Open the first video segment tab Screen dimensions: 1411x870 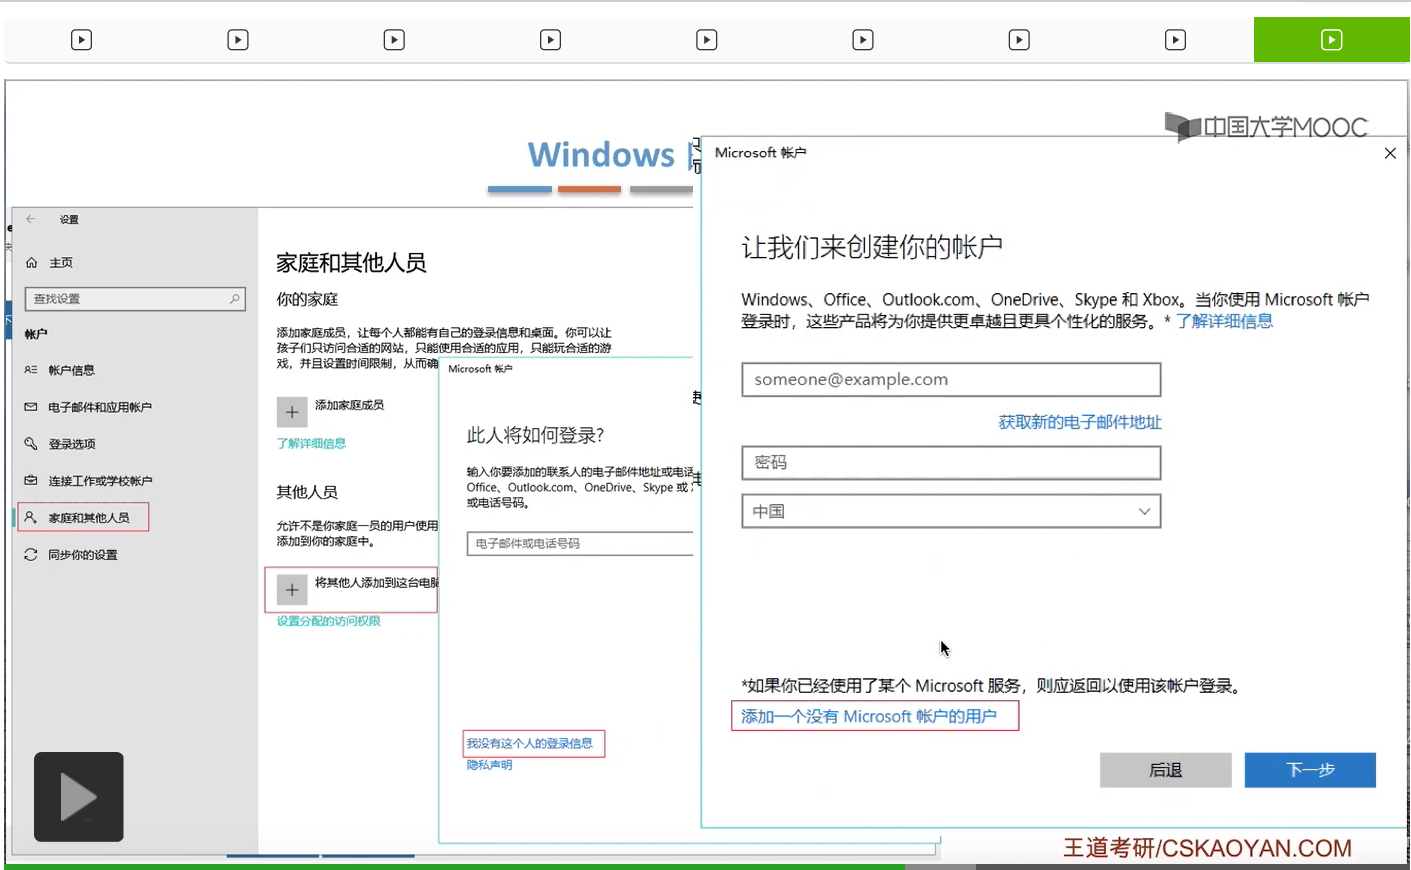82,40
